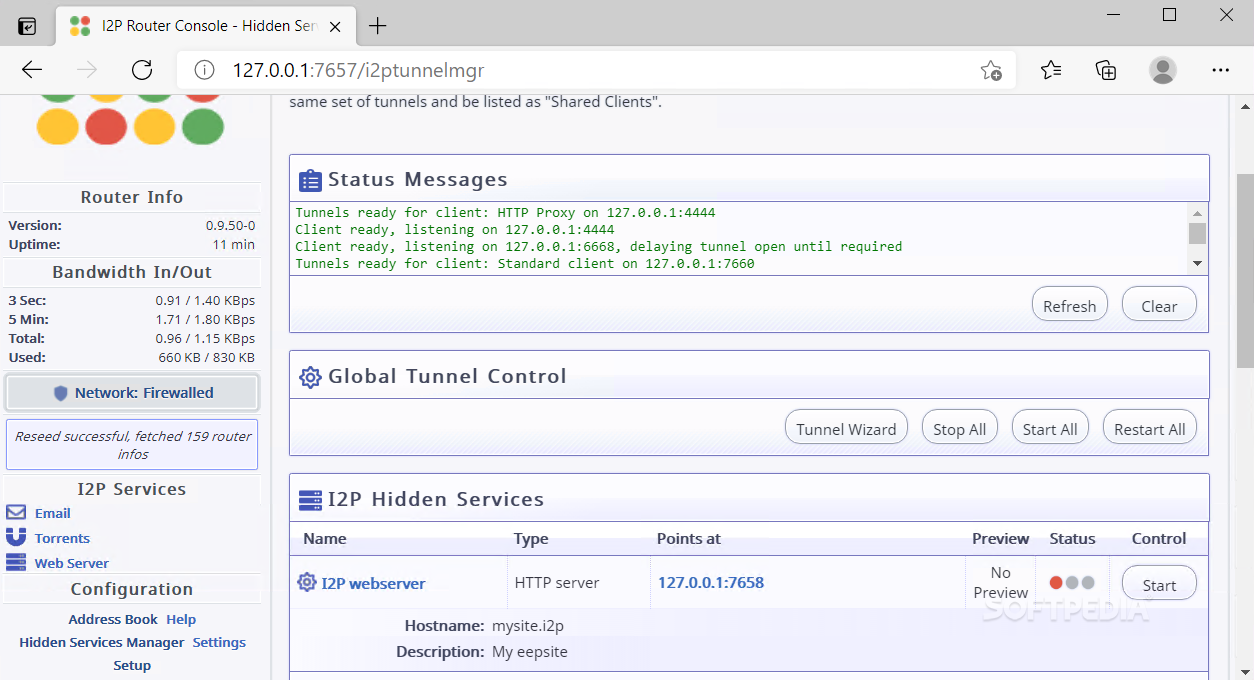
Task: Click the 'No Preview' cell
Action: [x=1001, y=582]
